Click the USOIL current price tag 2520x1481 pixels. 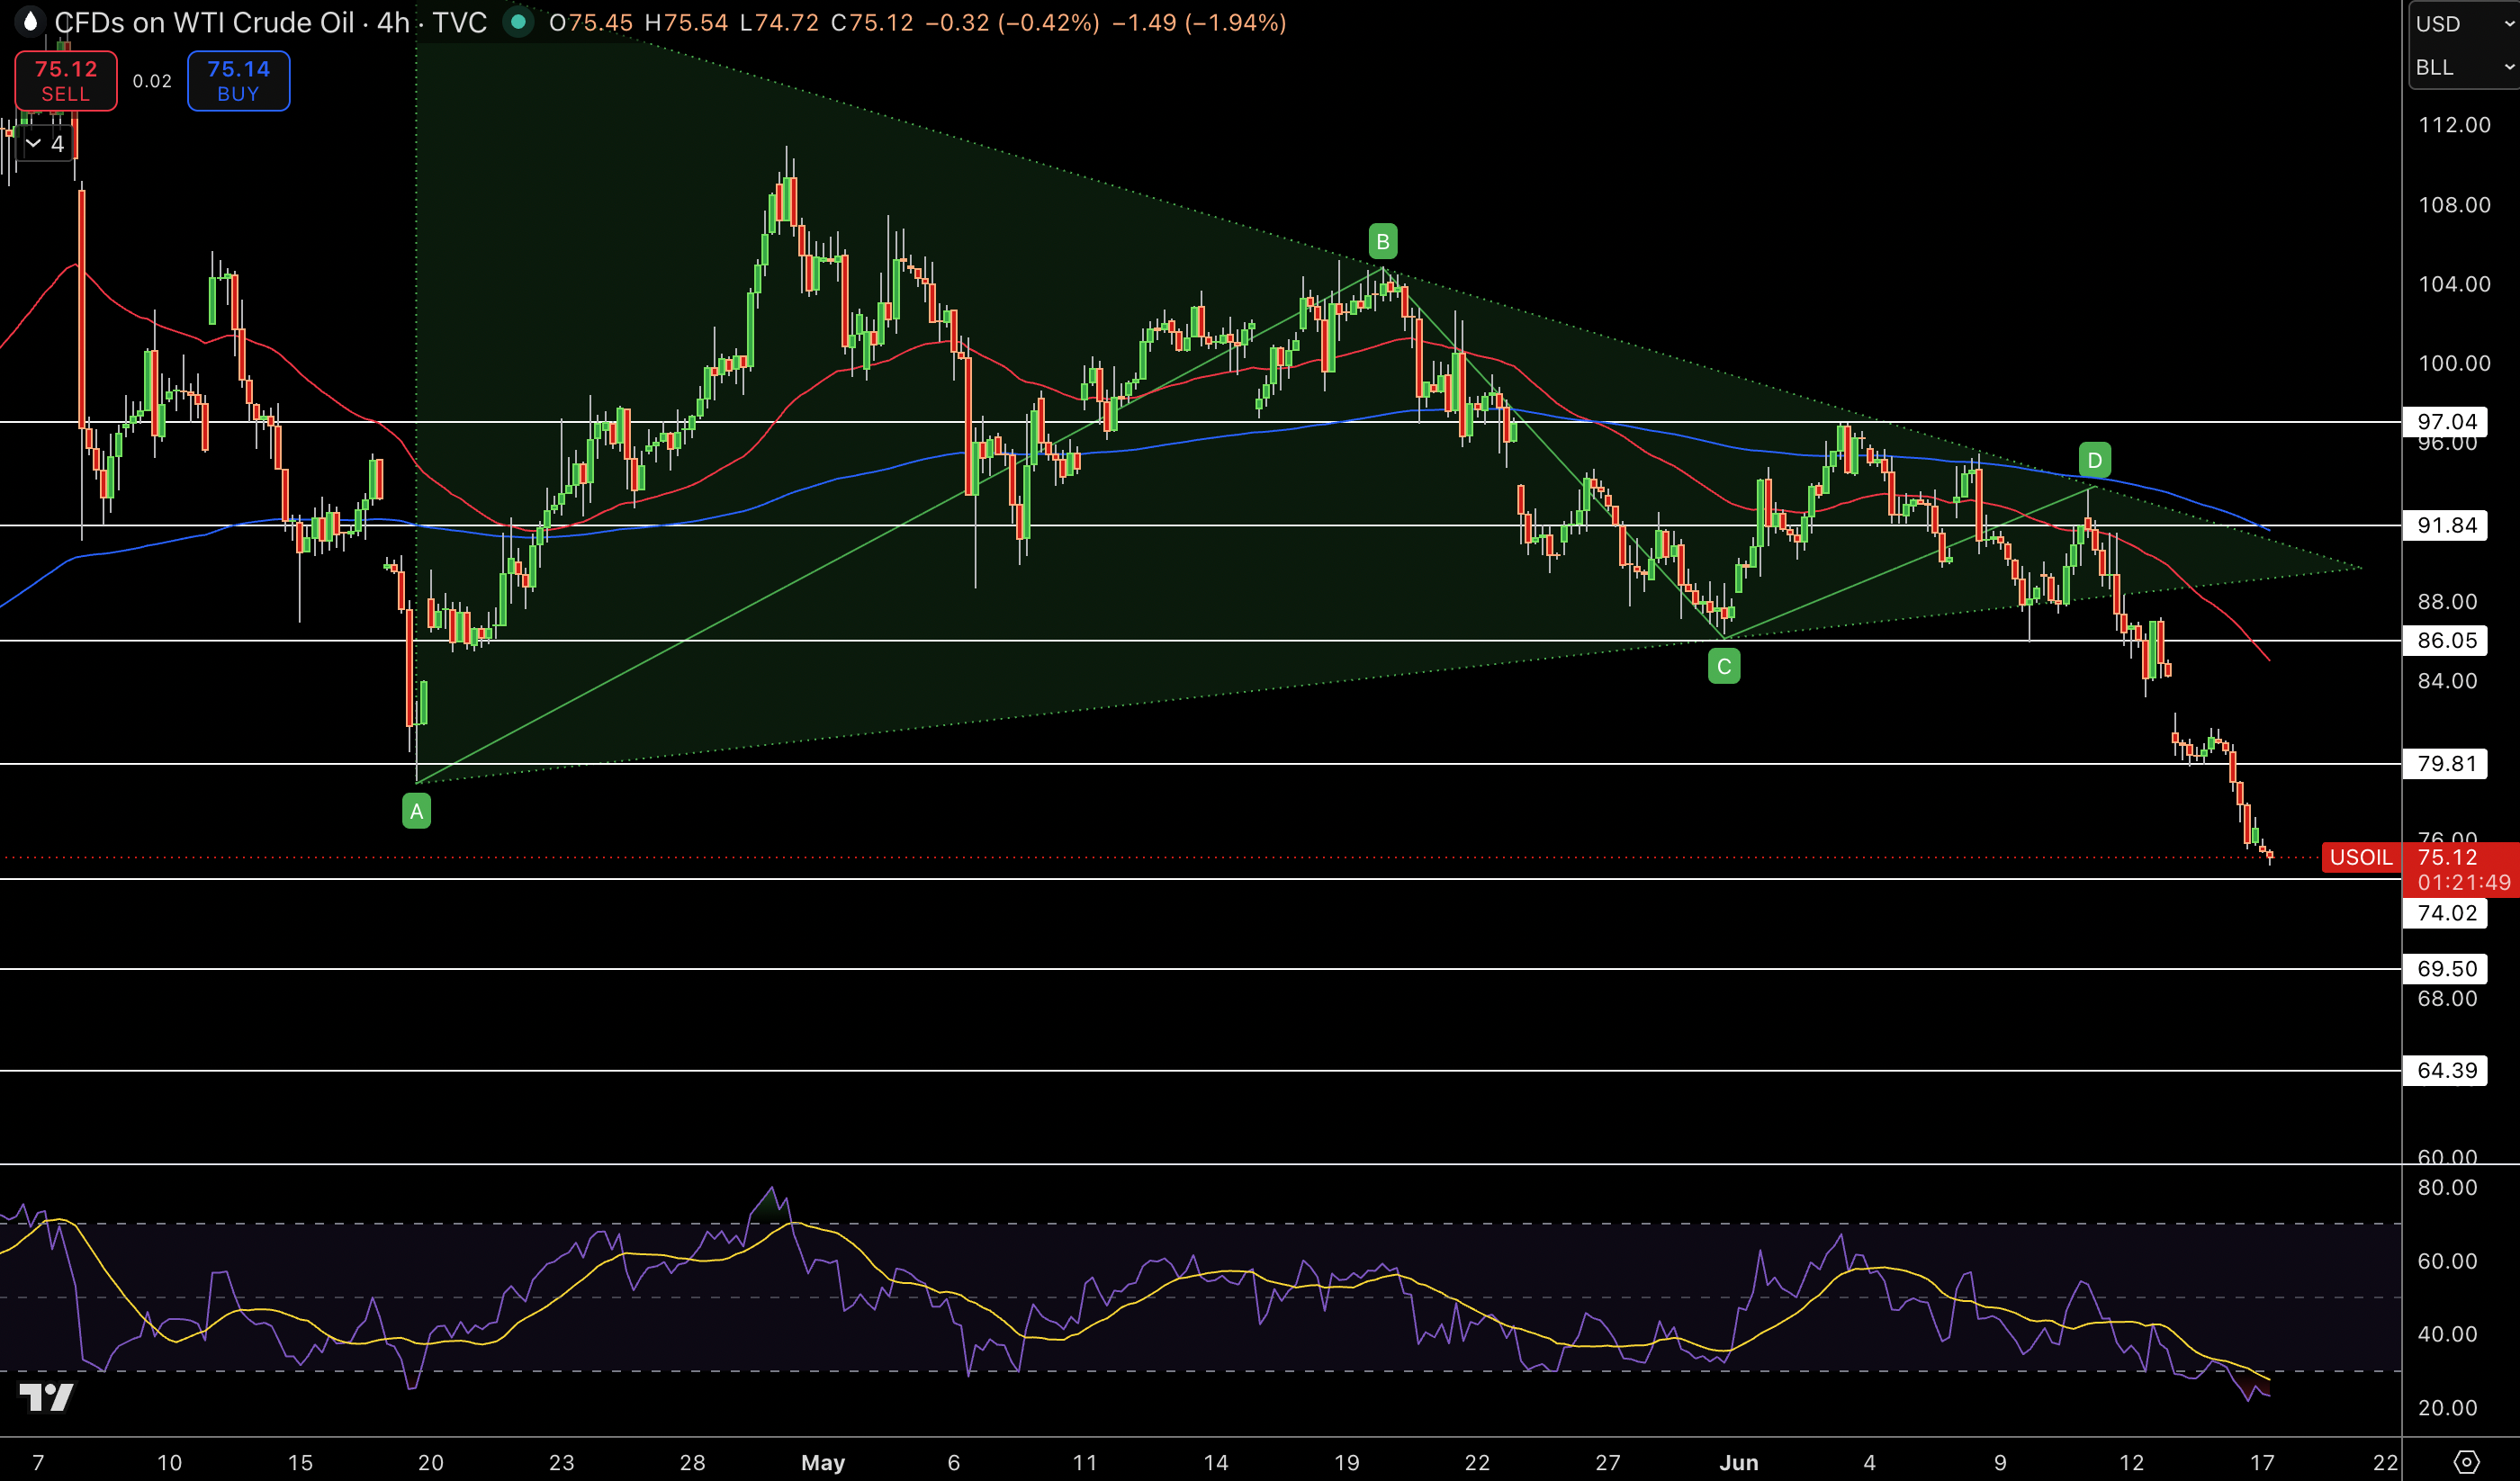point(2360,857)
